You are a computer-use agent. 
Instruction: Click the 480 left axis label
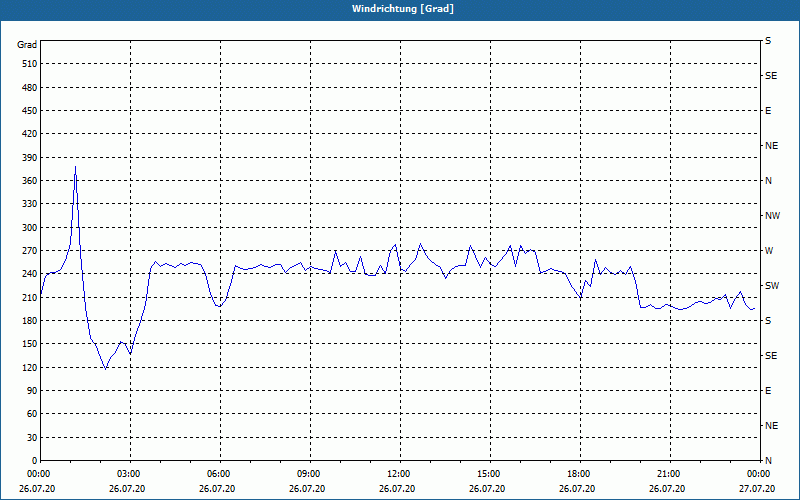pyautogui.click(x=29, y=88)
